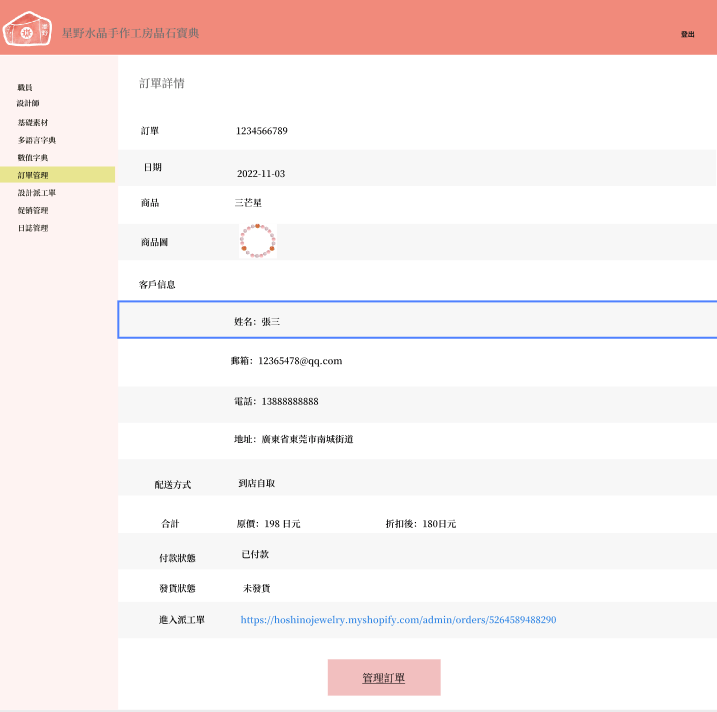Screen dimensions: 717x712
Task: Open the bracelet product image thumbnail
Action: [x=257, y=242]
